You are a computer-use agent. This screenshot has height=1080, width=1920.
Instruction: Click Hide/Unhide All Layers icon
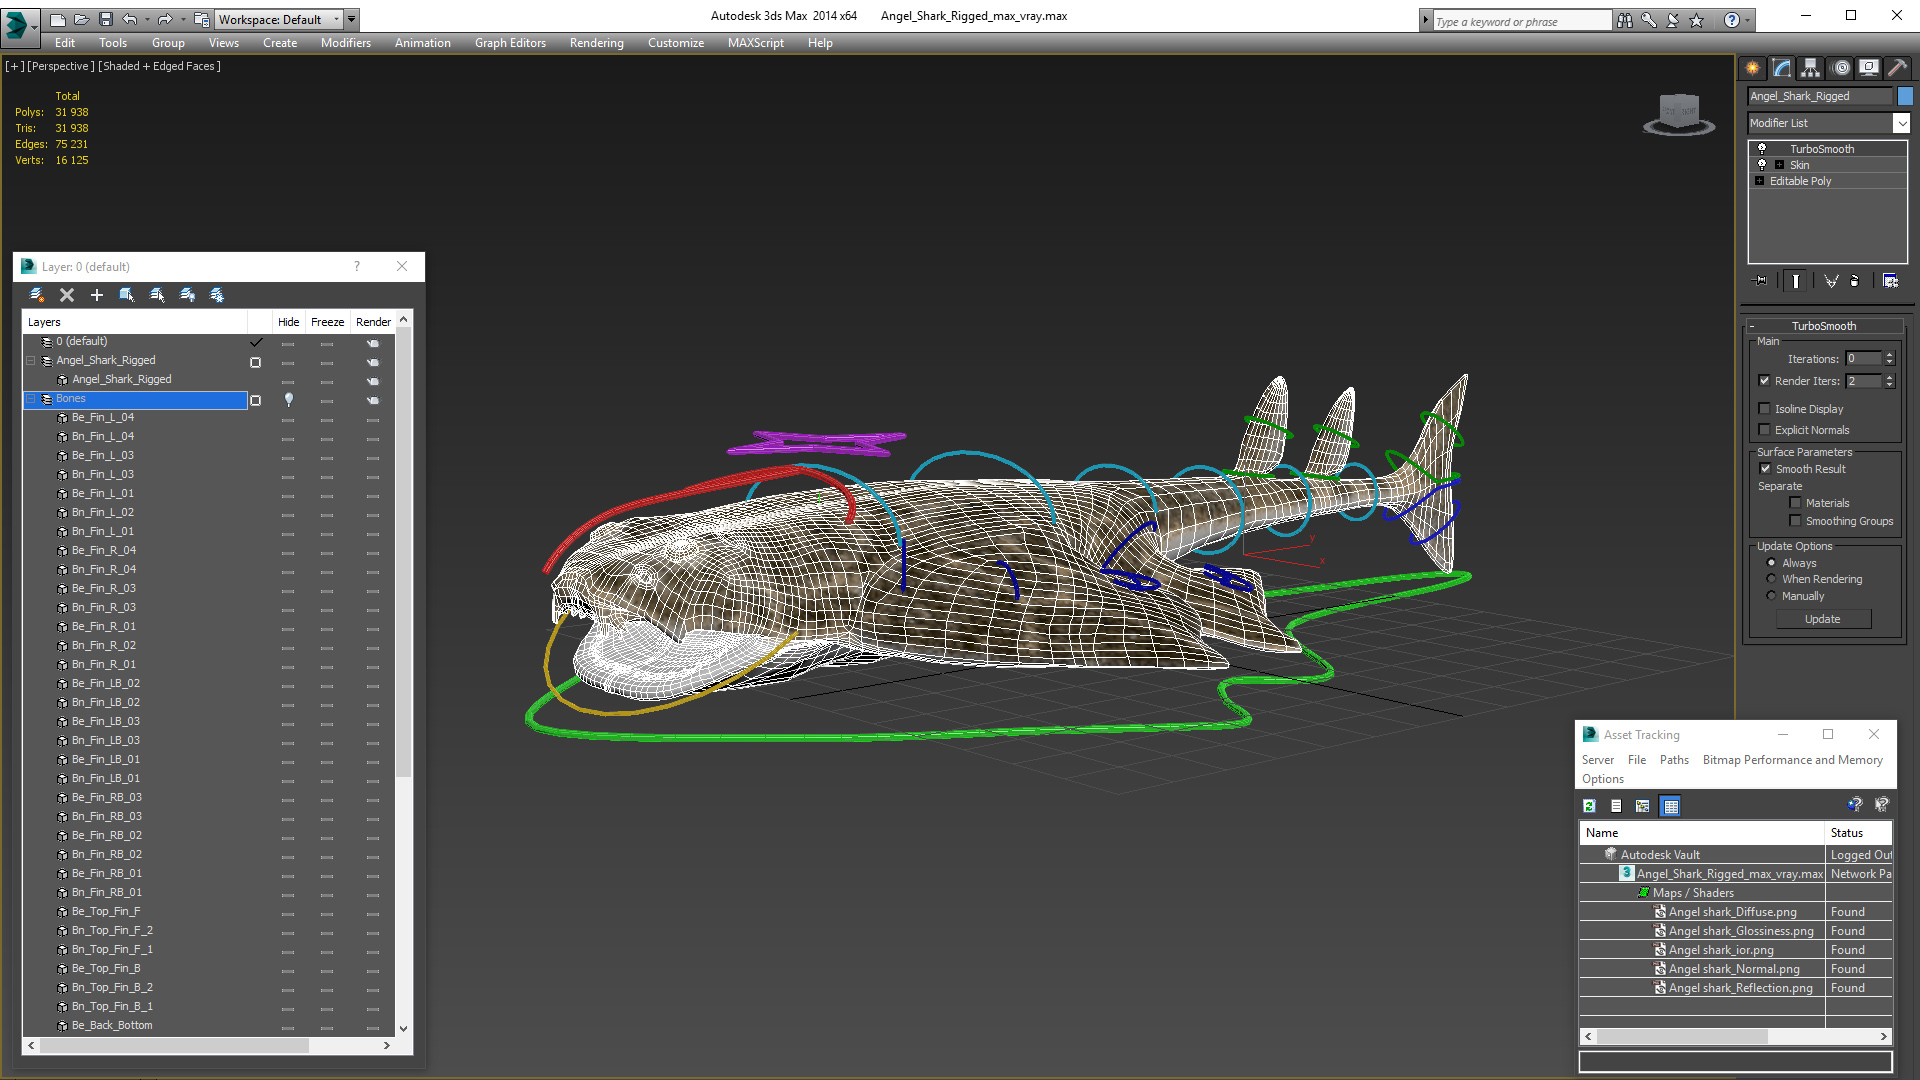(187, 295)
